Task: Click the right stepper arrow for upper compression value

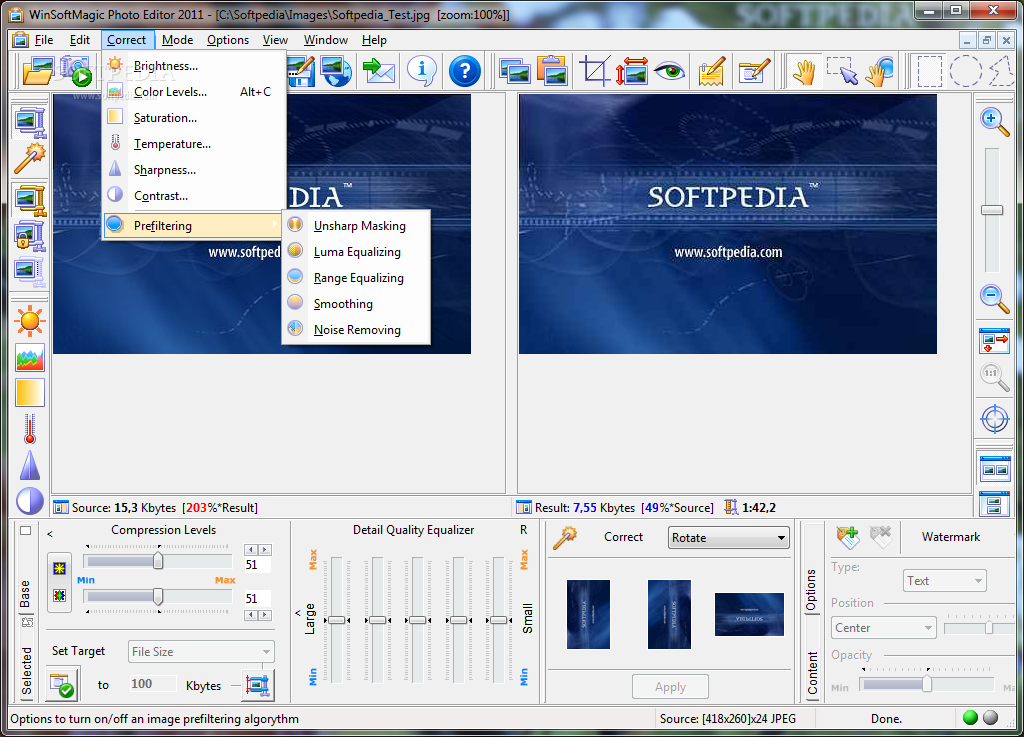Action: coord(264,550)
